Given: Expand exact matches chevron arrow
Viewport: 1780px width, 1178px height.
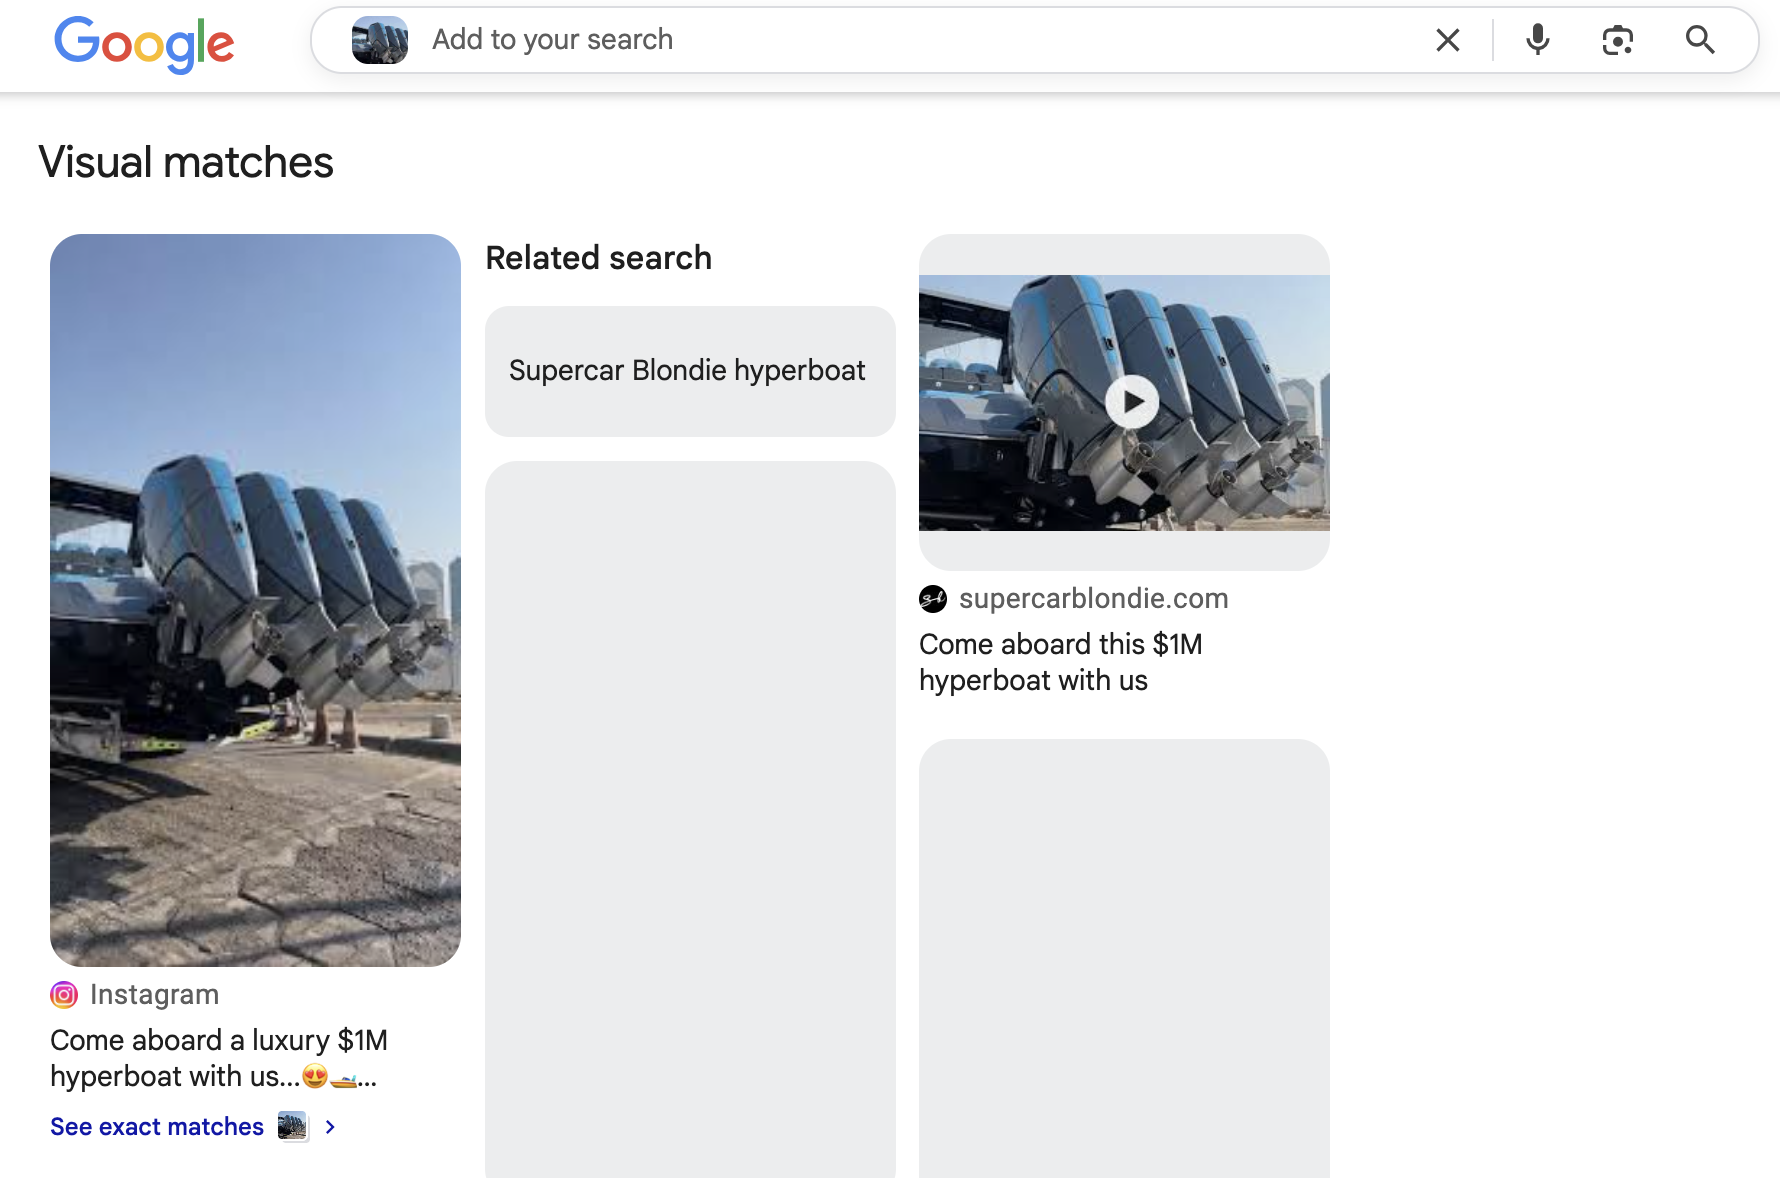Looking at the screenshot, I should 330,1127.
